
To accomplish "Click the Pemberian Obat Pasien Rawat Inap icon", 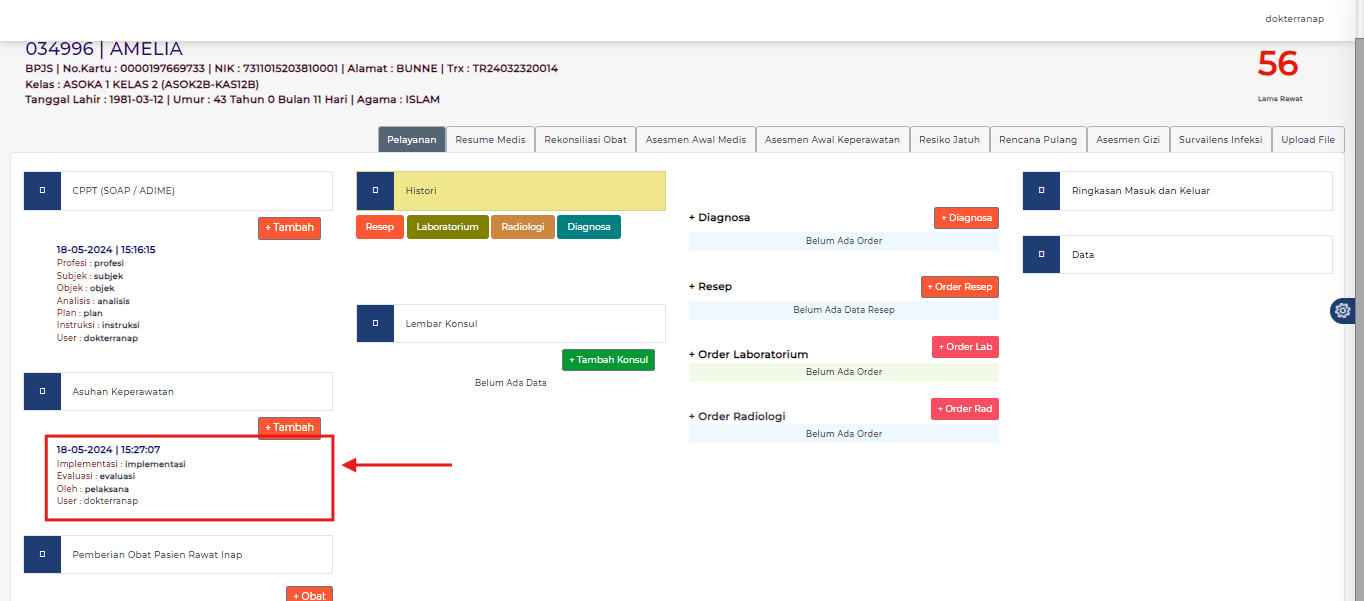I will 42,554.
